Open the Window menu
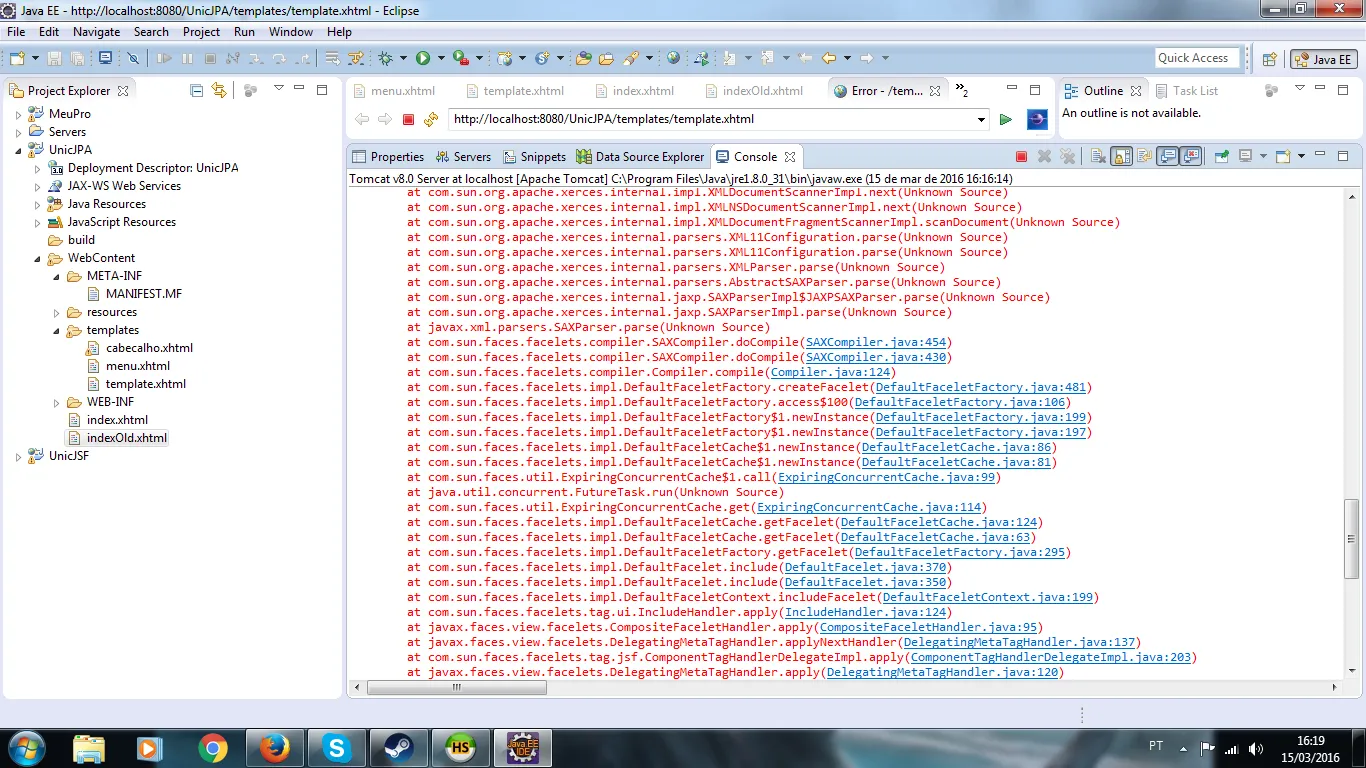1366x768 pixels. (x=290, y=32)
